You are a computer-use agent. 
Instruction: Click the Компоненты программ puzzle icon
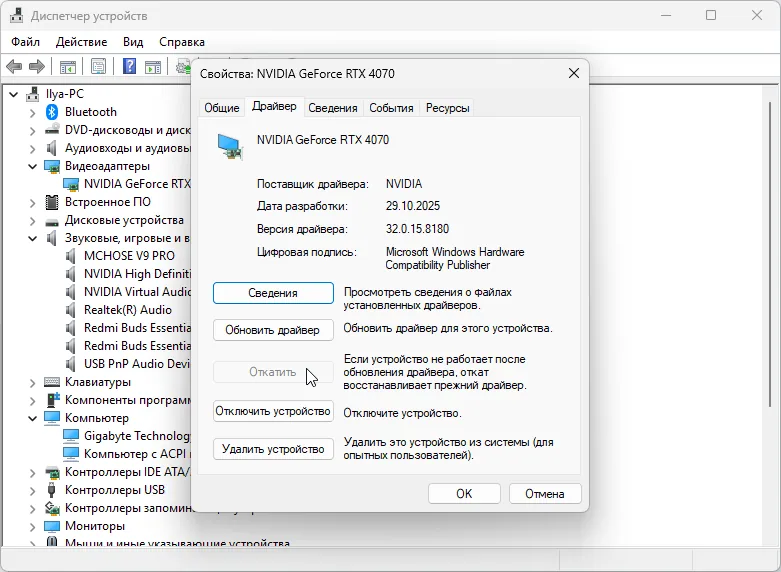52,400
